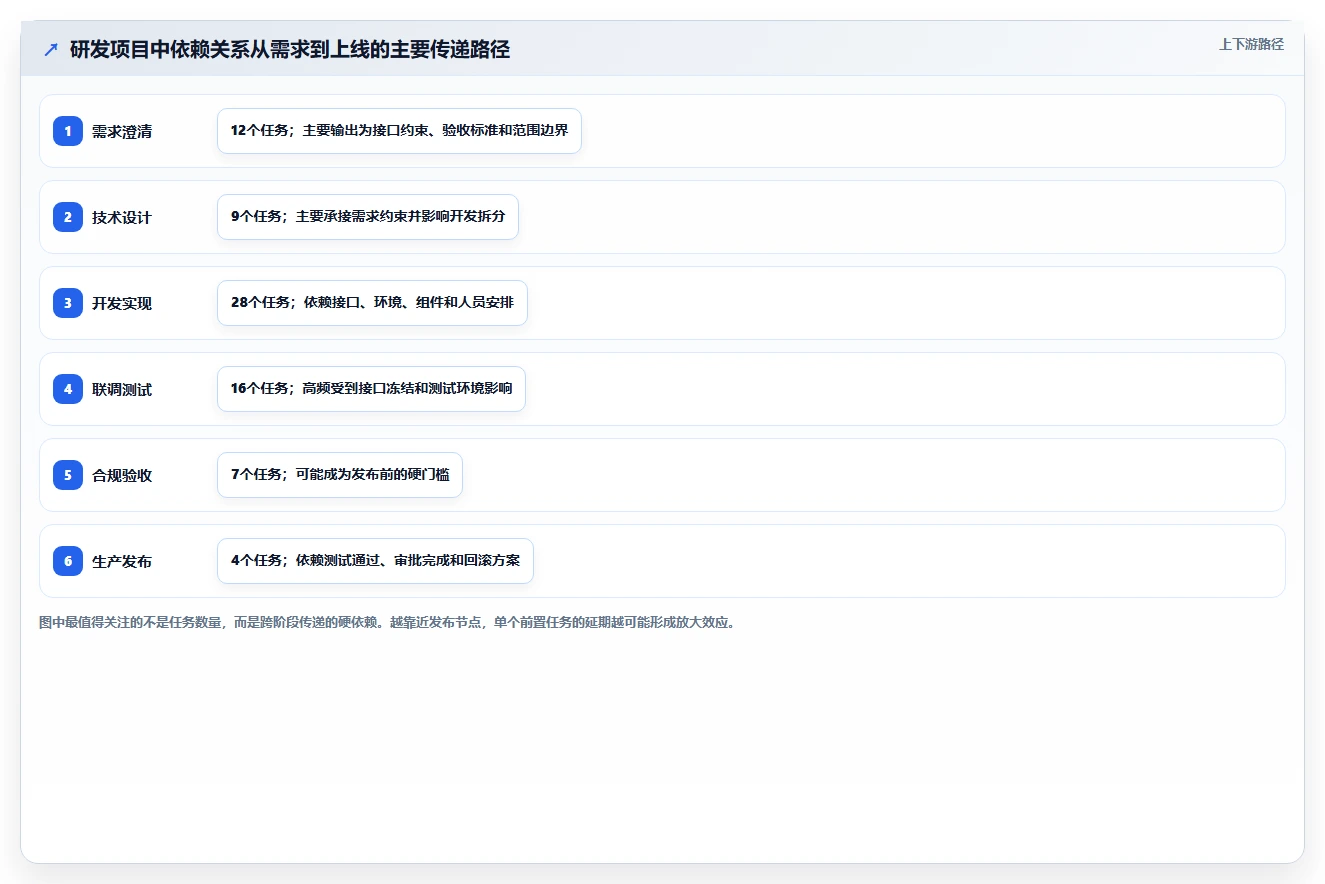
Task: Click the 联调测试 stage label
Action: click(x=122, y=389)
